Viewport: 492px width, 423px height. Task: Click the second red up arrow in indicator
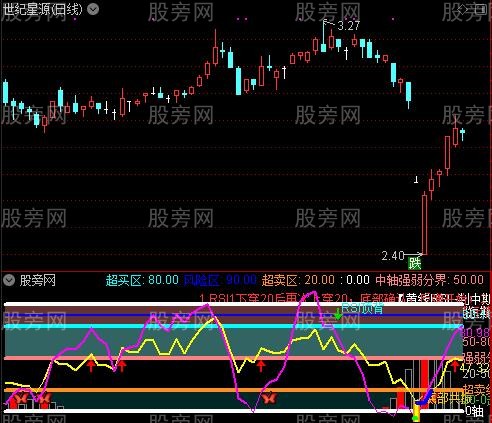(122, 366)
